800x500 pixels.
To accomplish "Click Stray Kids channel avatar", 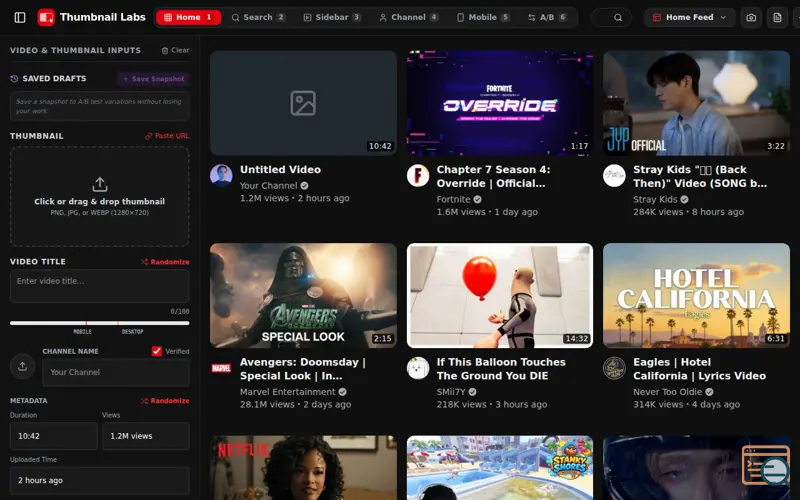I will 614,176.
